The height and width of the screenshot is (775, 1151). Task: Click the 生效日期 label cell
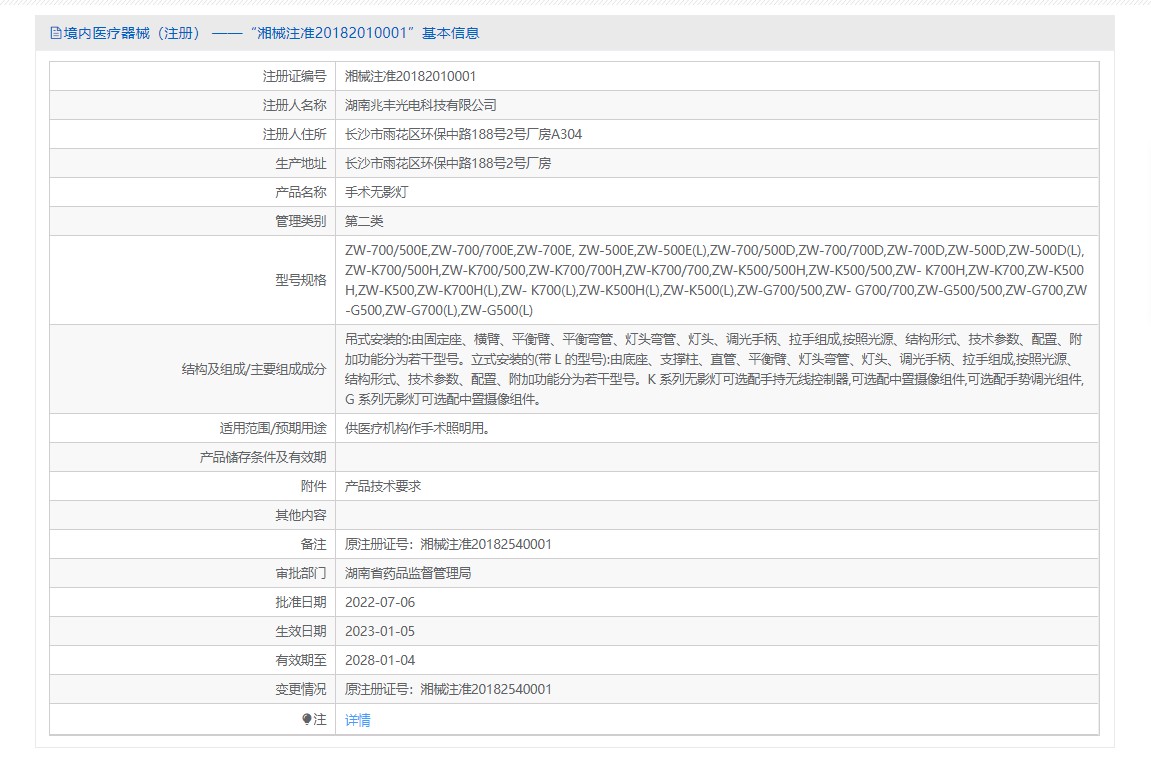192,631
